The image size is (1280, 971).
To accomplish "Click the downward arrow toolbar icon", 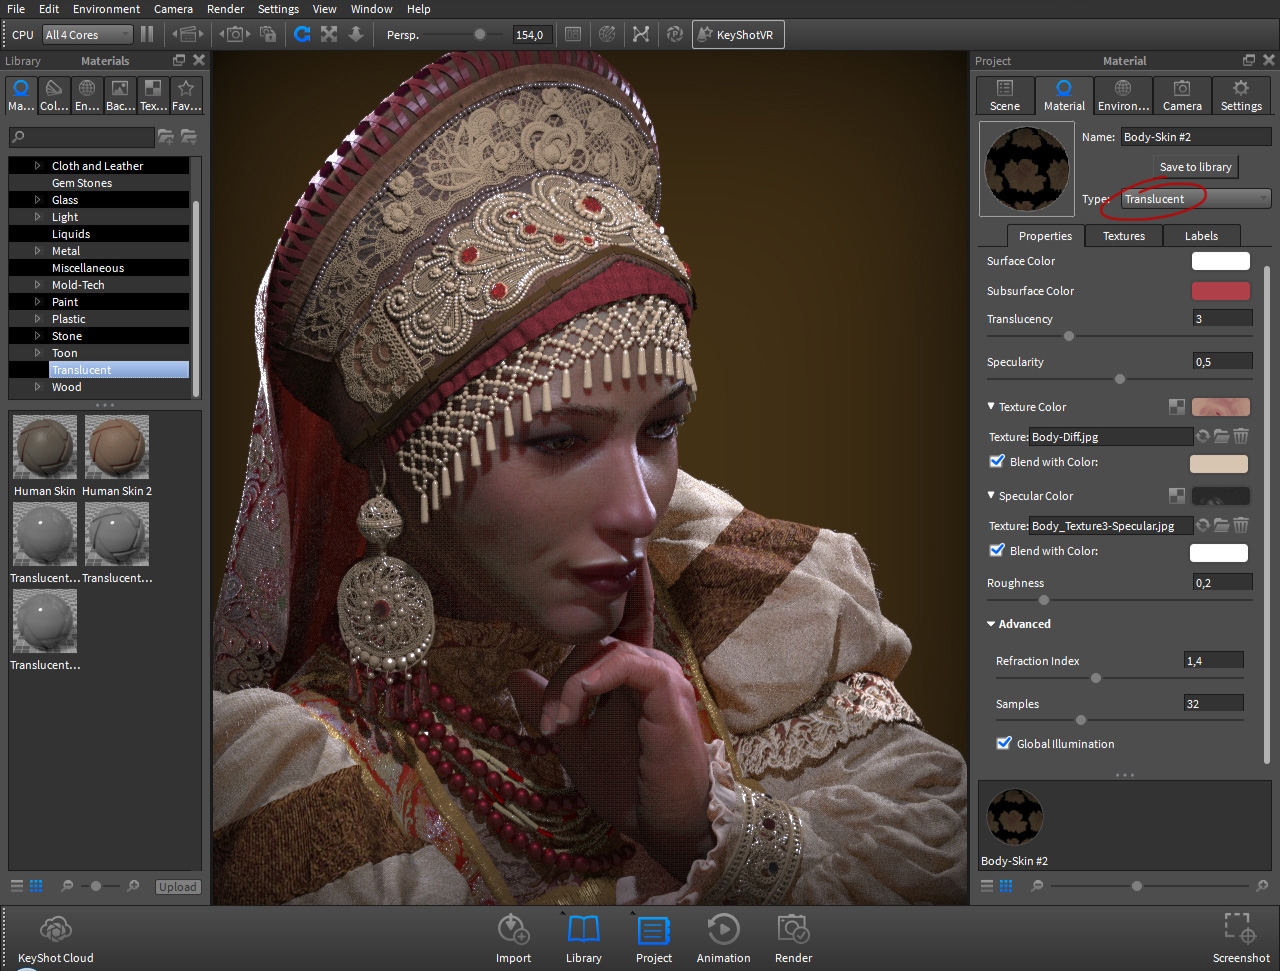I will [x=356, y=34].
